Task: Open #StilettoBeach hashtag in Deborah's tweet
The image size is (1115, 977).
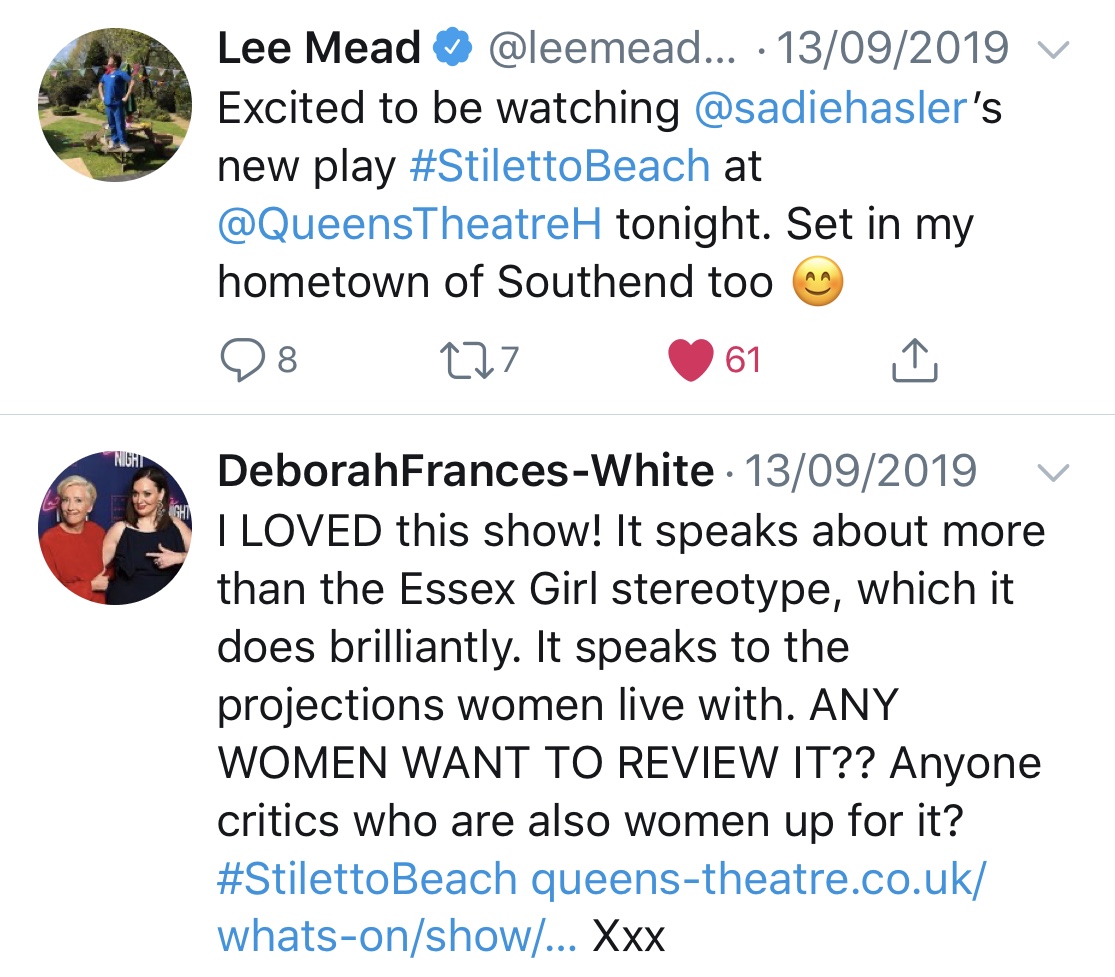Action: point(367,879)
